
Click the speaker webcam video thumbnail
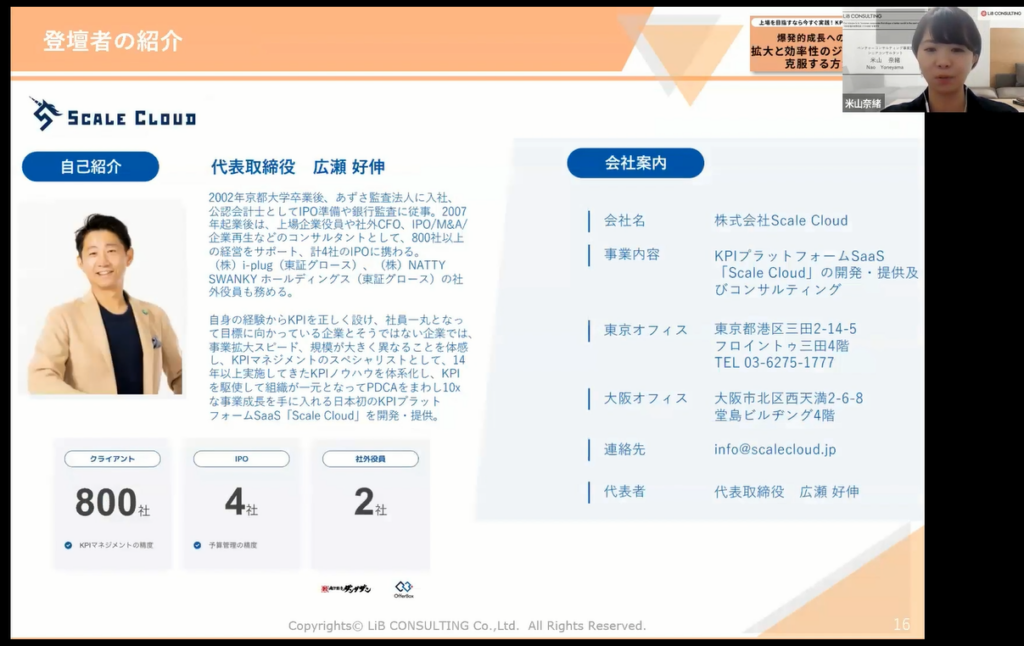(930, 58)
